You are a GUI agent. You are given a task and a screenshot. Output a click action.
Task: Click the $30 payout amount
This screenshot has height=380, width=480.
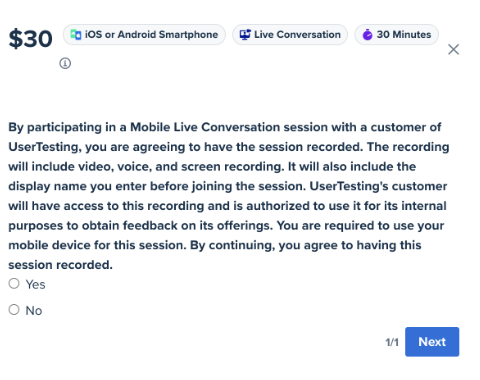click(x=30, y=39)
